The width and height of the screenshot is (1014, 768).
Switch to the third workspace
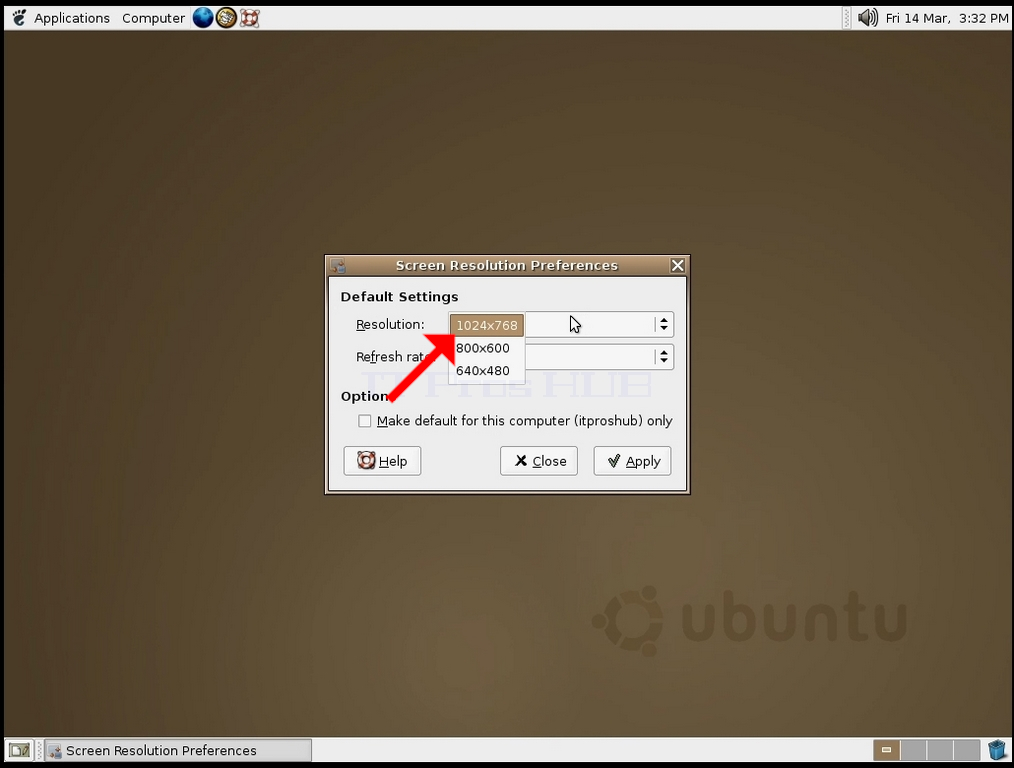pos(940,750)
